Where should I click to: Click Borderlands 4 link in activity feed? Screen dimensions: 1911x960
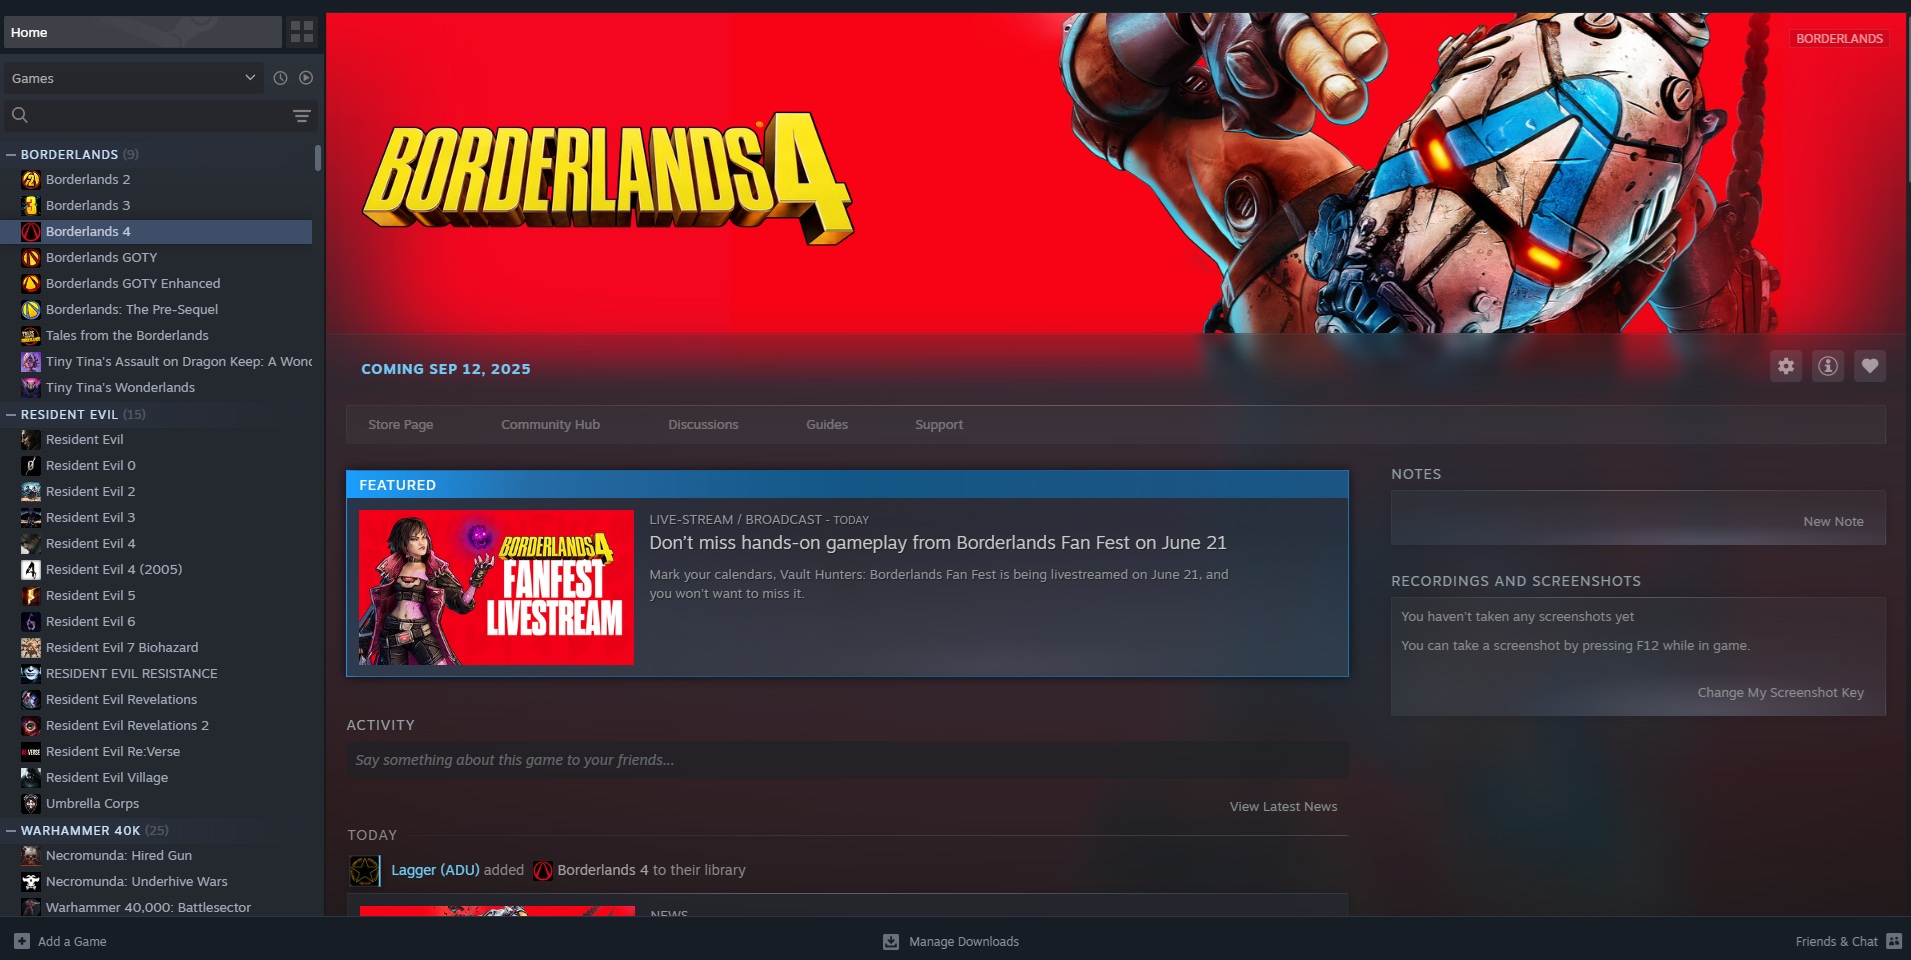(x=603, y=870)
